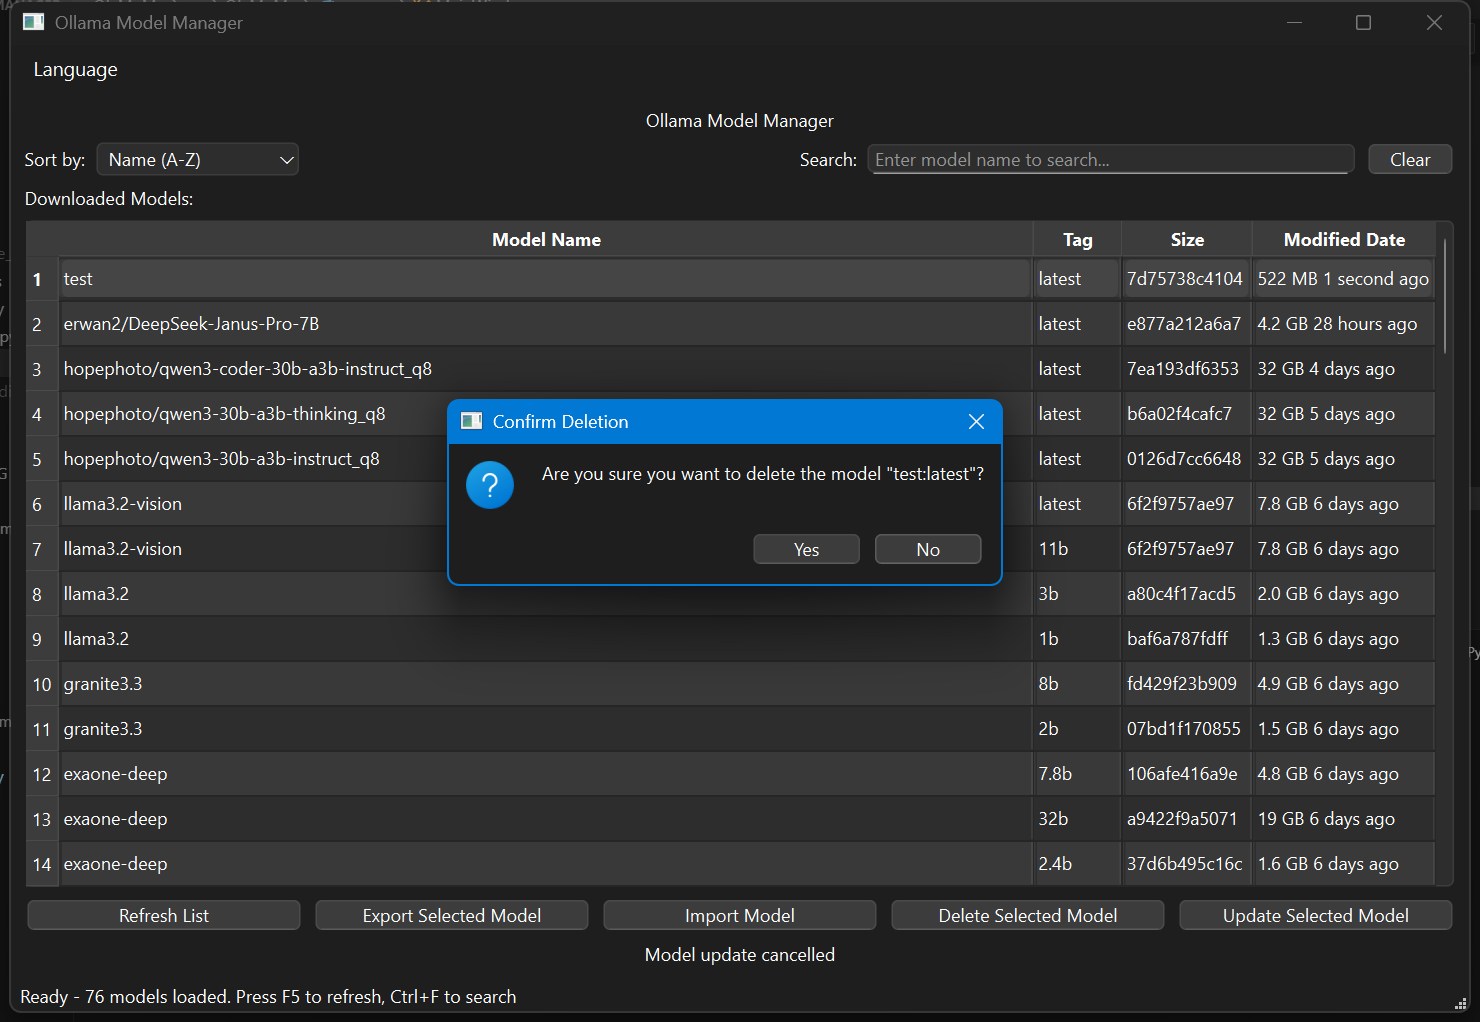This screenshot has width=1480, height=1022.
Task: Expand the Sort by Name (A-Z) dropdown
Action: pos(198,160)
